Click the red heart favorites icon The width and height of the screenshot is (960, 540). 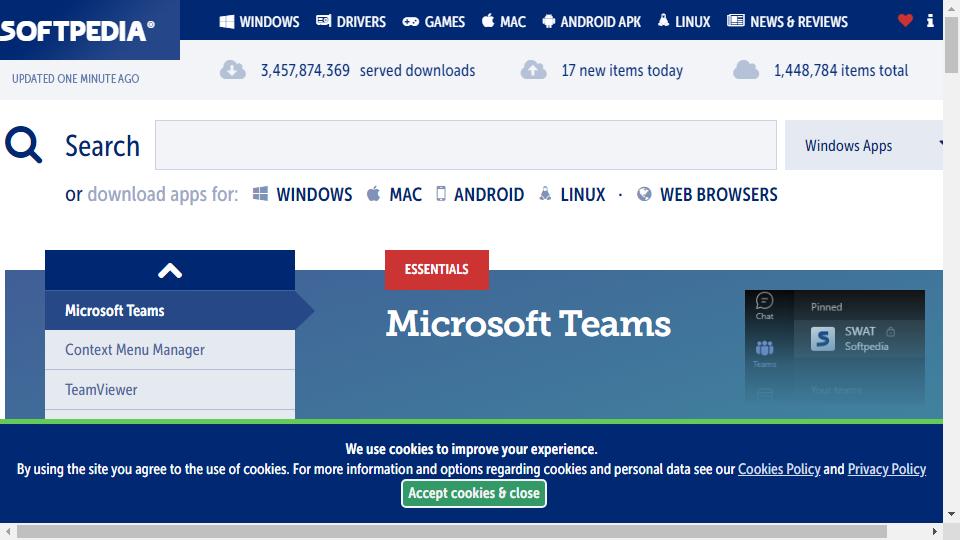[905, 20]
